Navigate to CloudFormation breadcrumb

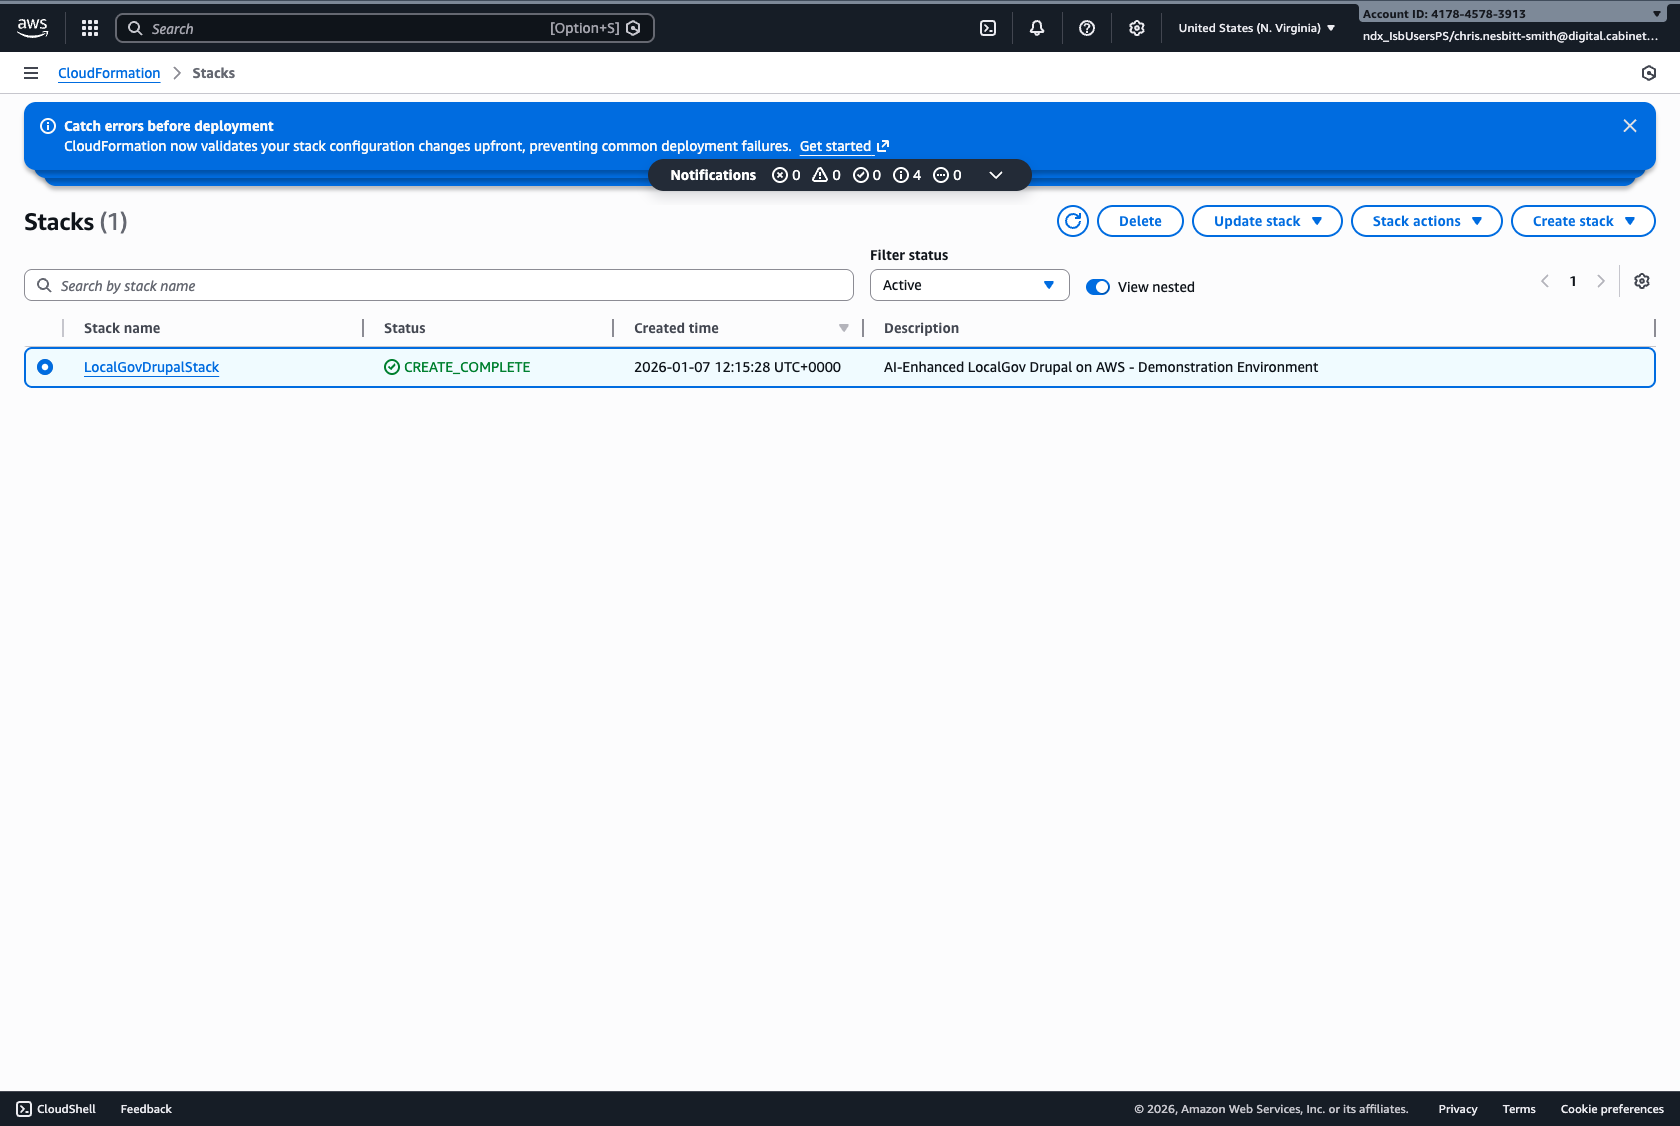click(x=109, y=73)
